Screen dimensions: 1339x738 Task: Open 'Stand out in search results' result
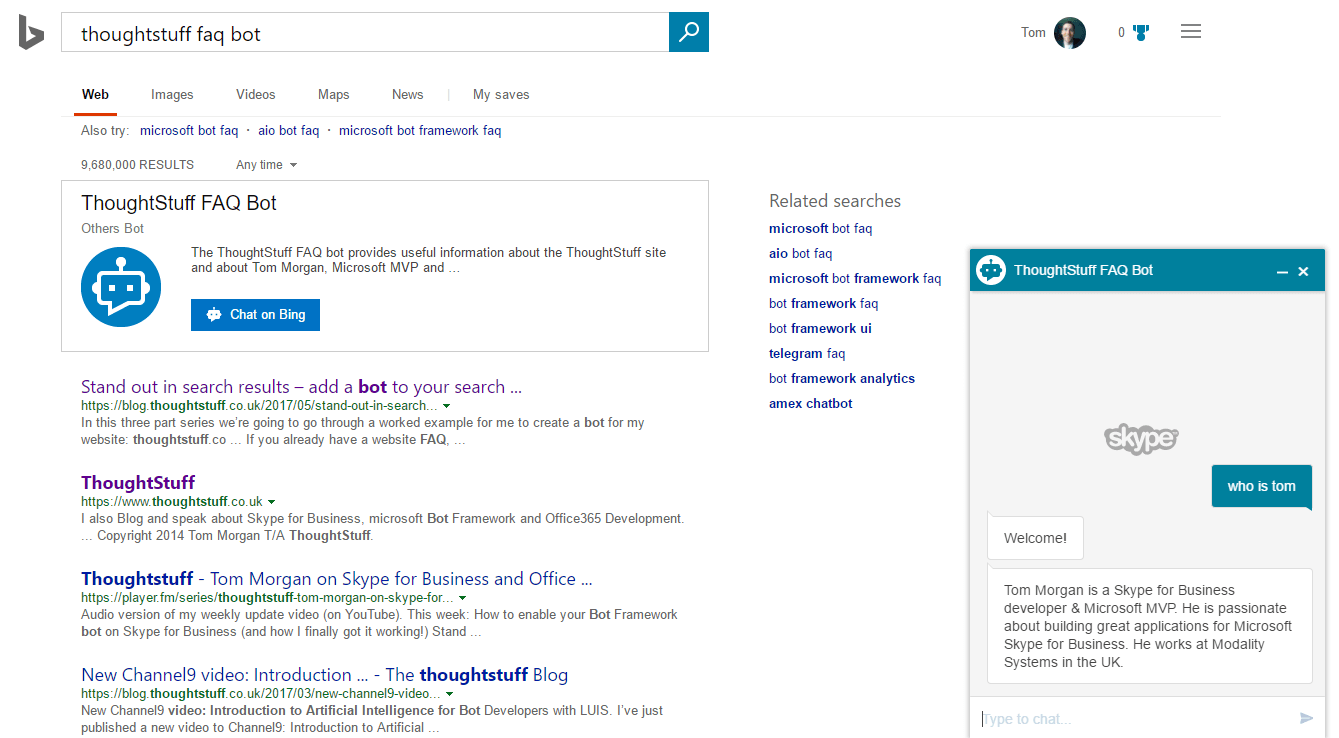(301, 387)
